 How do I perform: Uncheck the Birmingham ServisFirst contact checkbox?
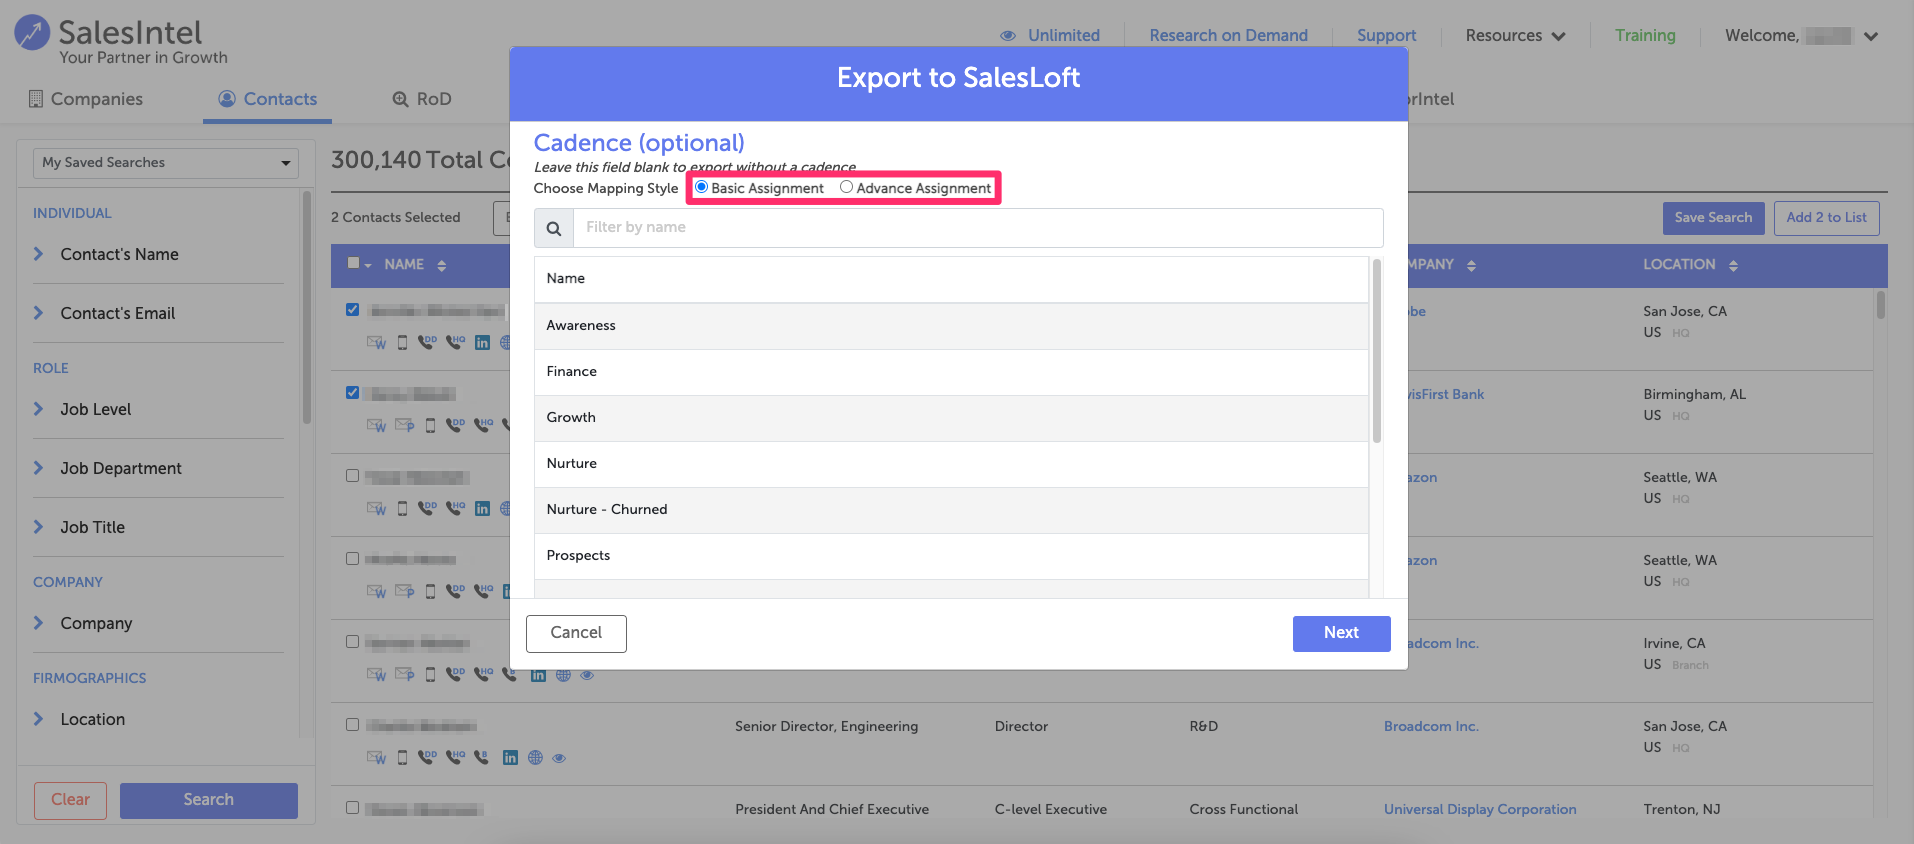[x=352, y=393]
